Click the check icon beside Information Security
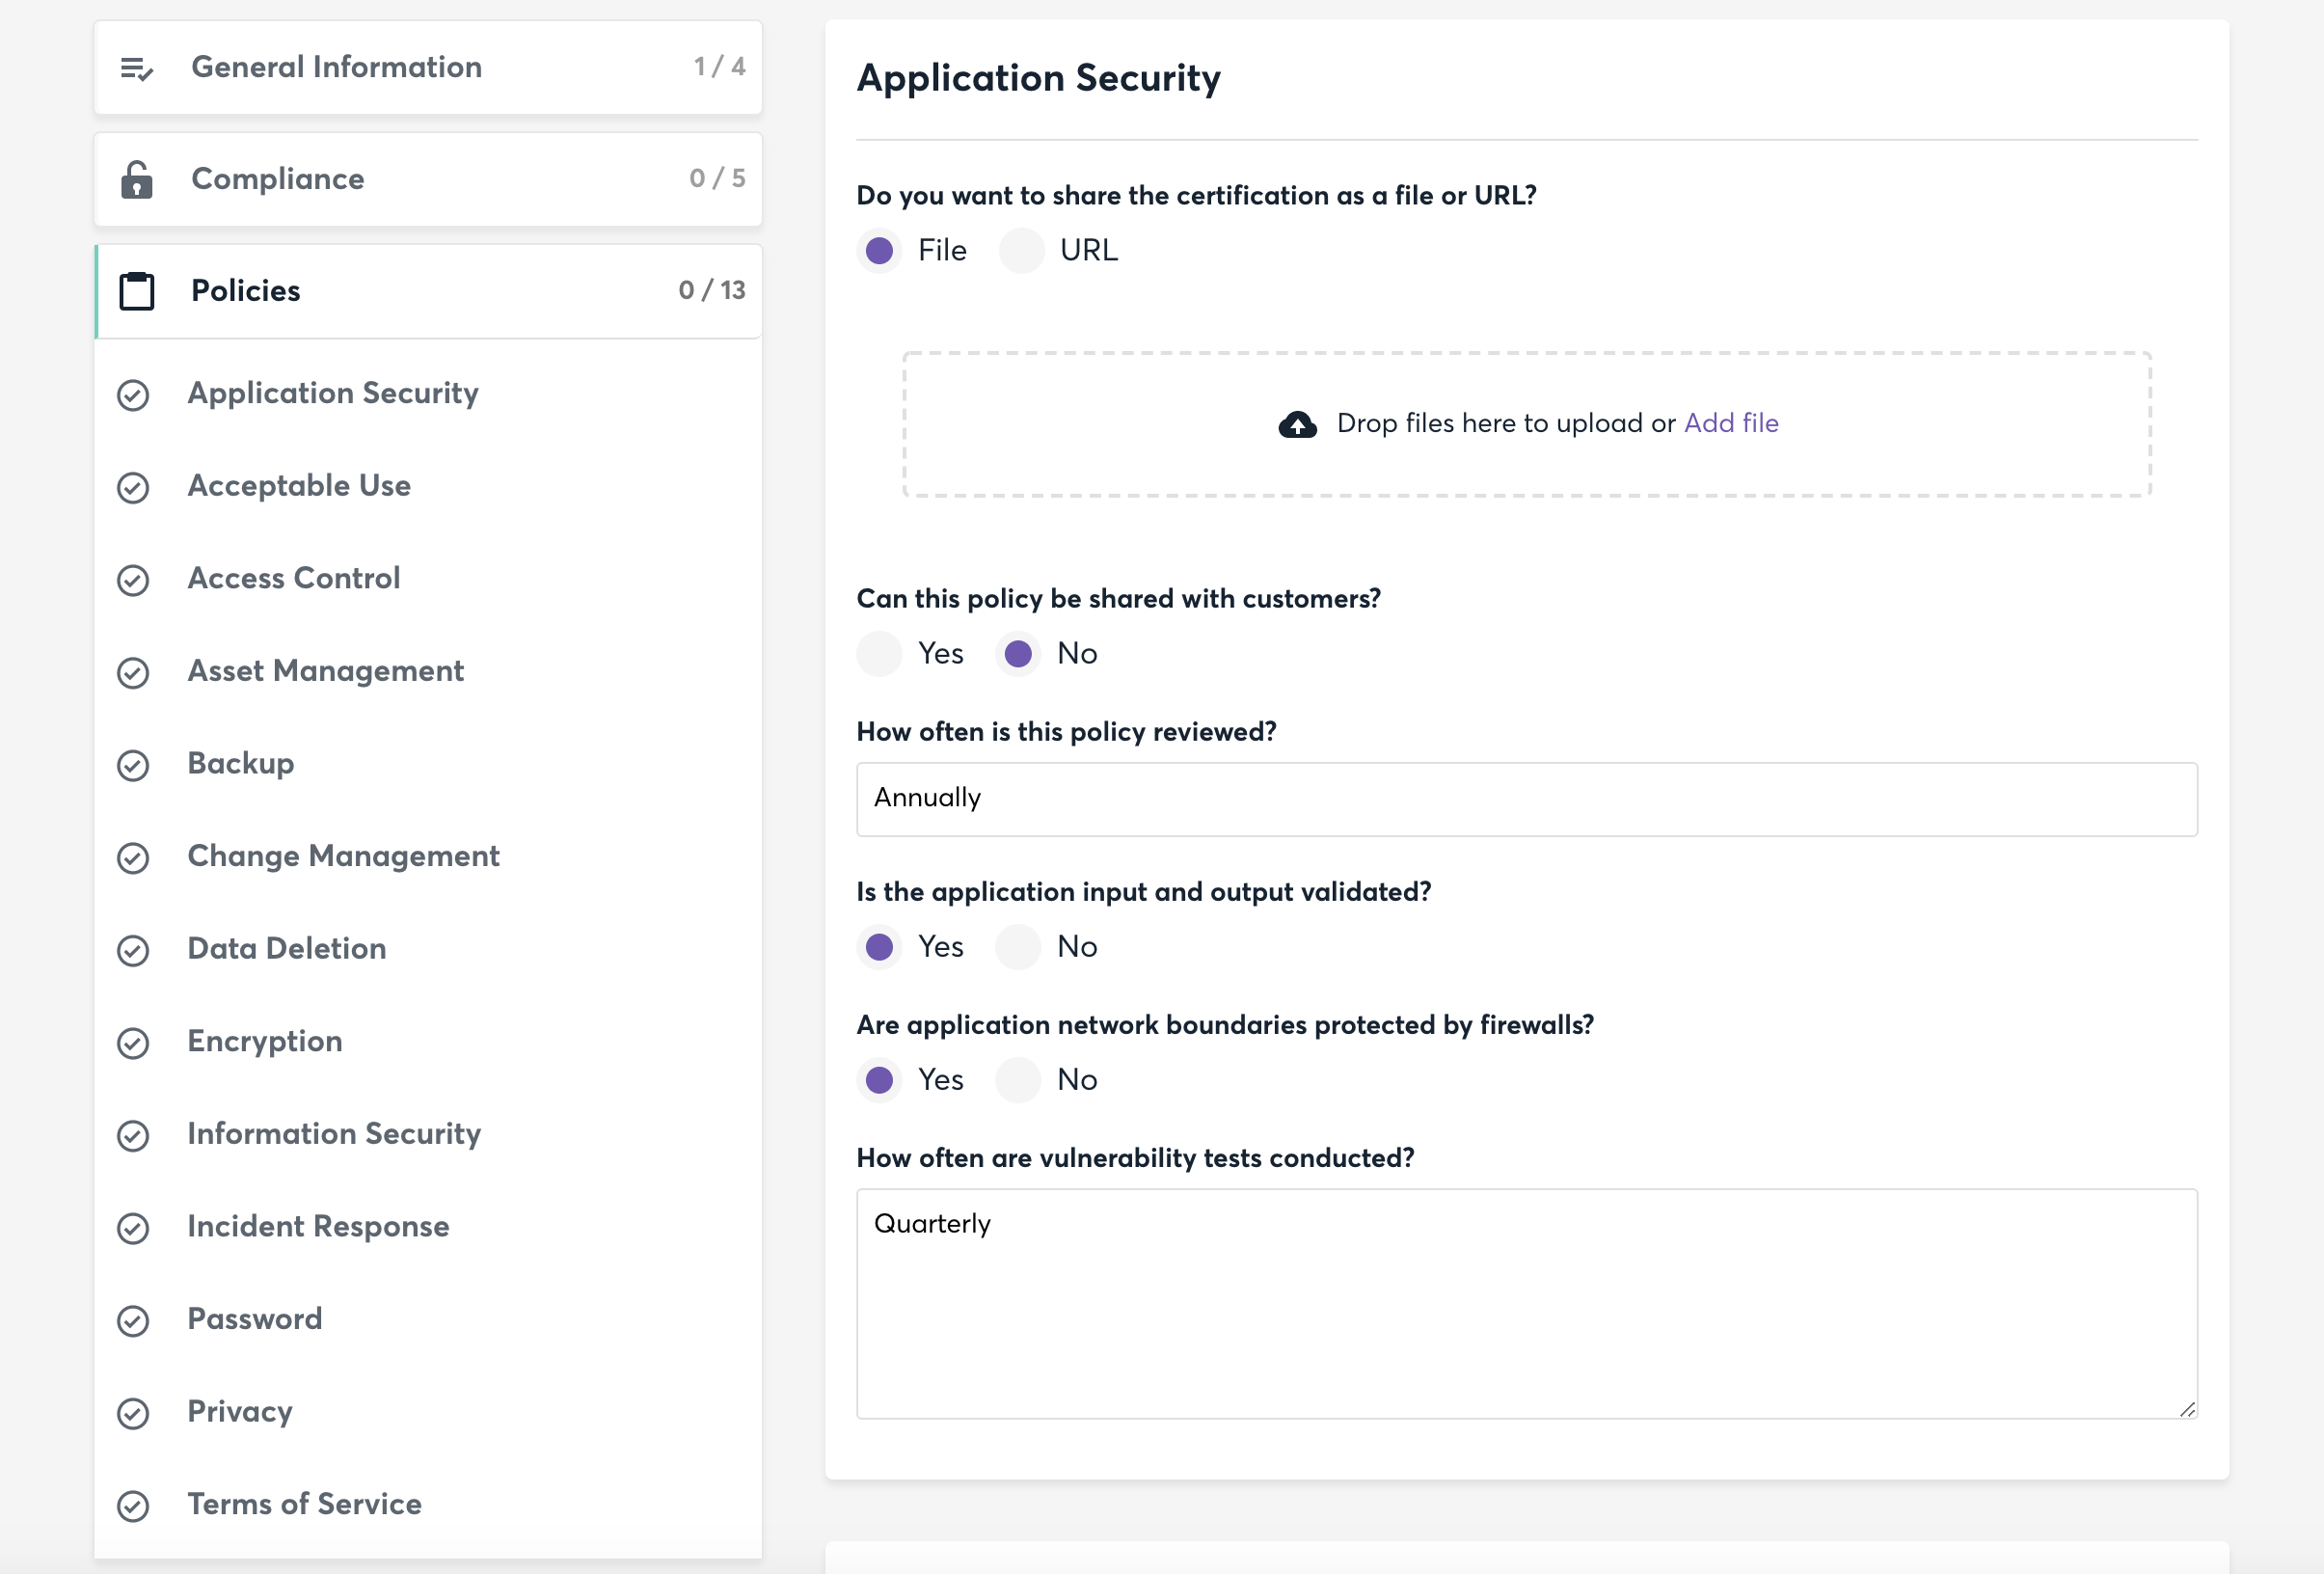This screenshot has width=2324, height=1574. coord(133,1136)
